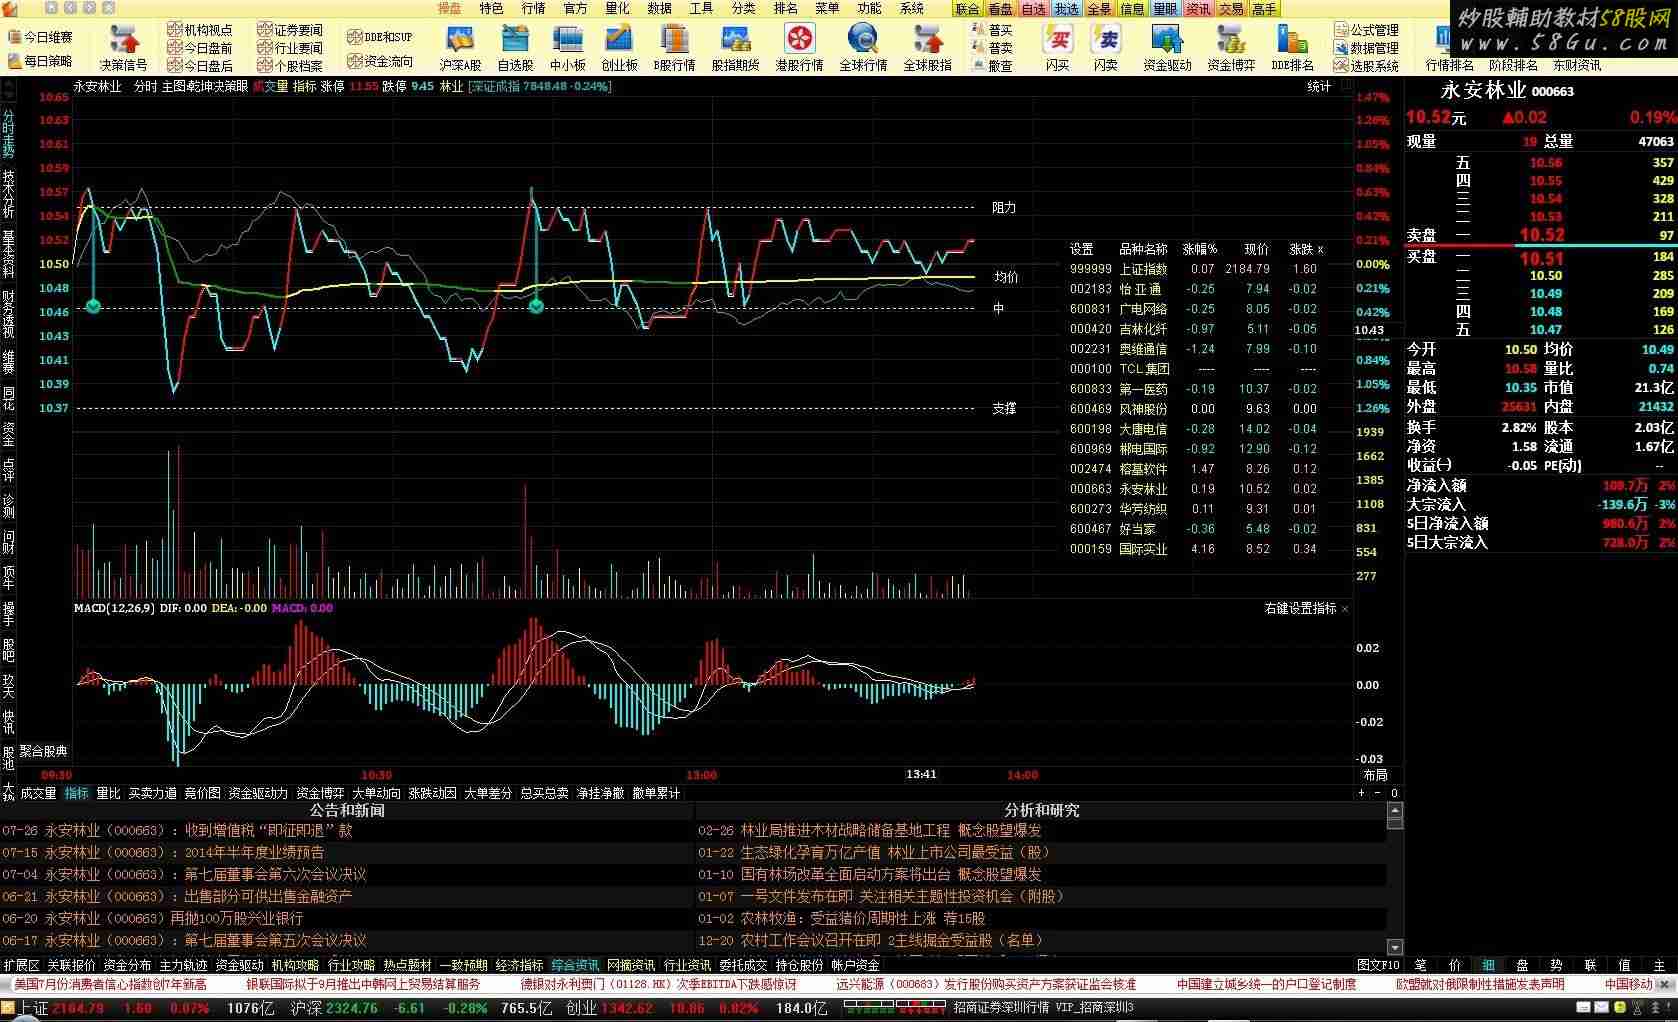1678x1022 pixels.
Task: Switch to 综合资讯 bottom tab
Action: tap(576, 965)
